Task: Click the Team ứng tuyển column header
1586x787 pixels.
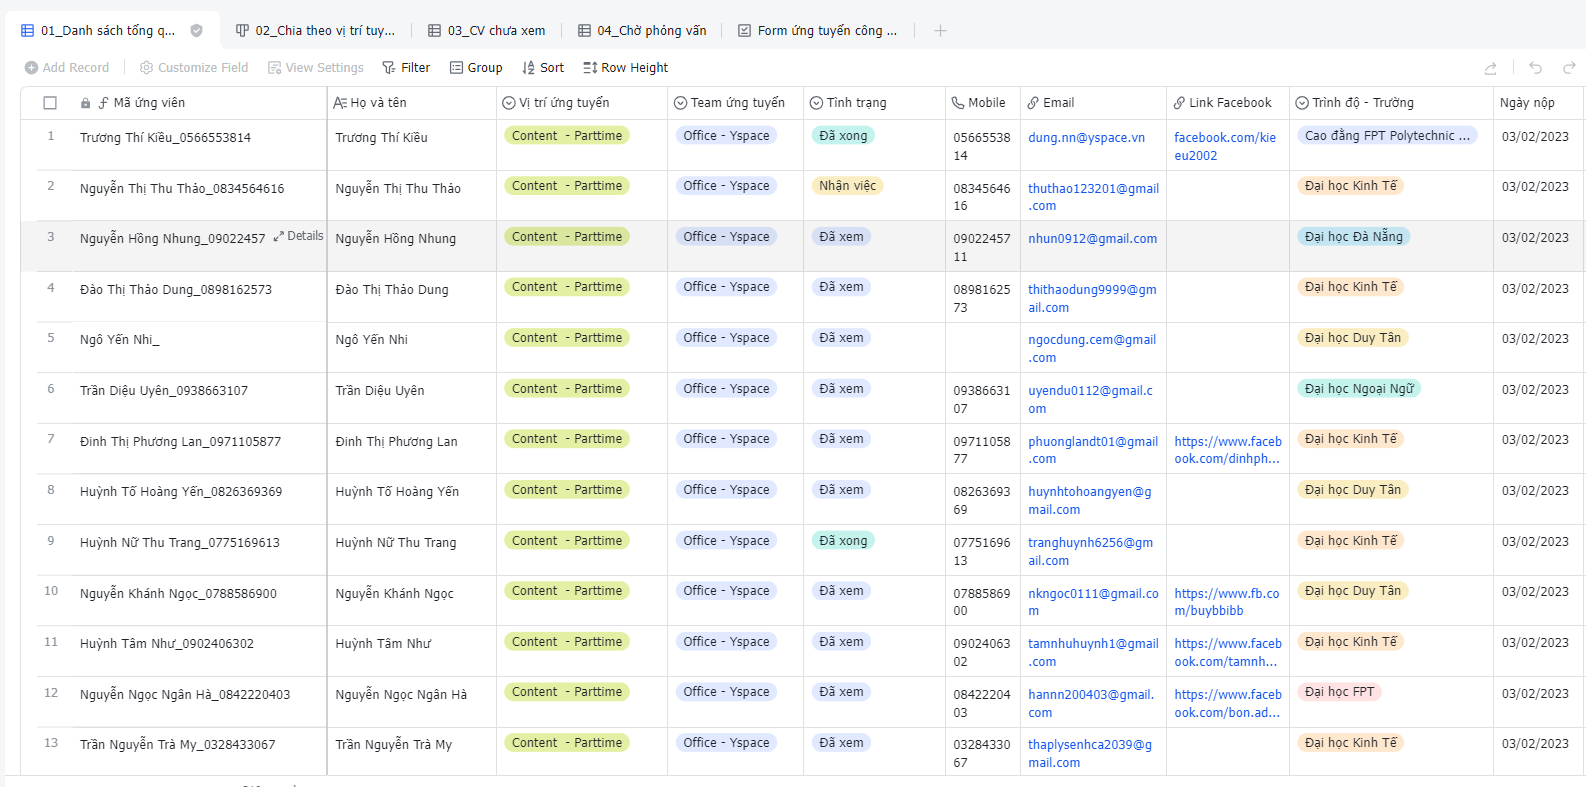Action: pos(735,103)
